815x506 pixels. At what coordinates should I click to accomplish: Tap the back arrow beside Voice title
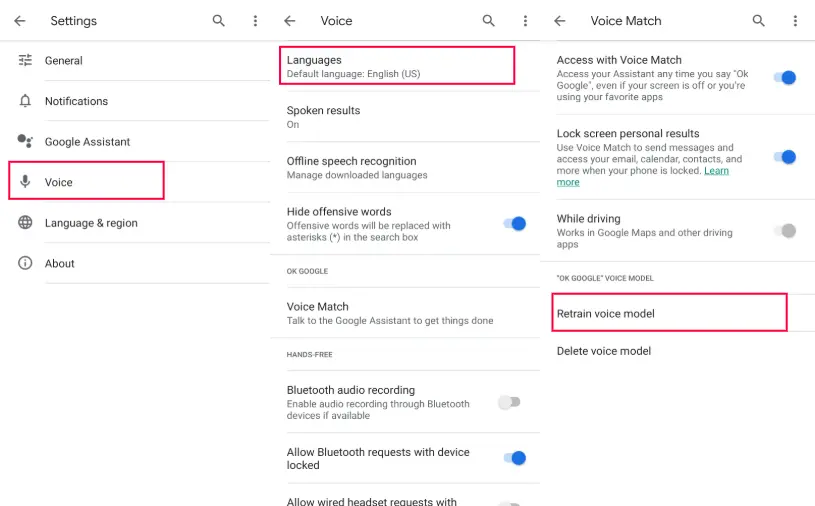pyautogui.click(x=290, y=21)
